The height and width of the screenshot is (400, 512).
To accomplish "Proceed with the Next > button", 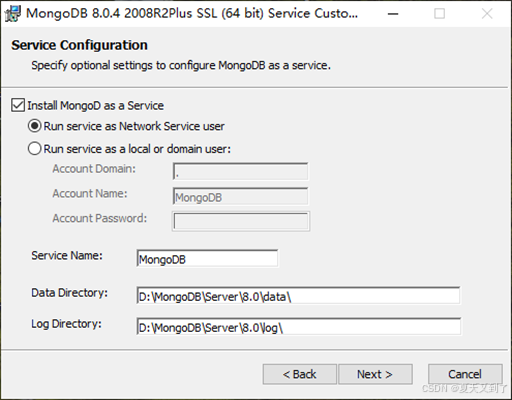I will 375,374.
